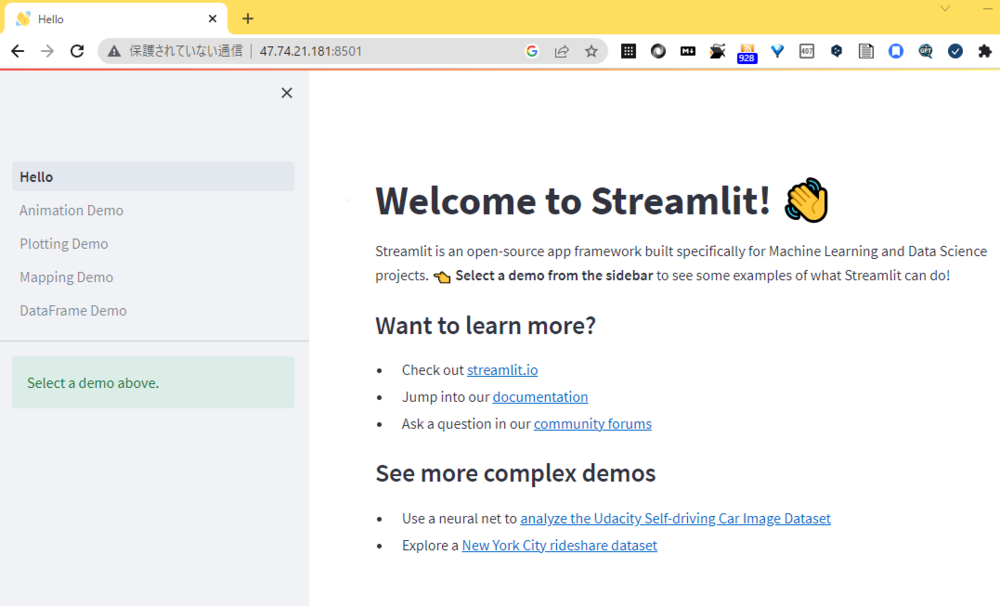Go to Mapping Demo page
The height and width of the screenshot is (606, 1000).
point(66,277)
